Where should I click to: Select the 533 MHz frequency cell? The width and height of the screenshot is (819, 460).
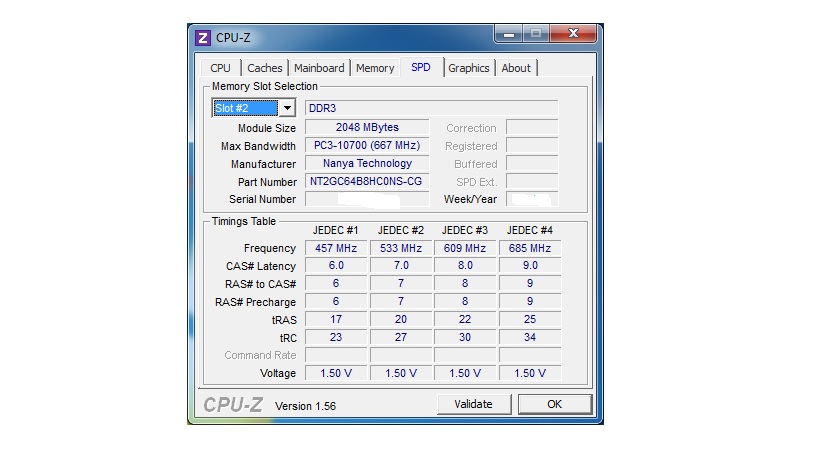click(401, 248)
